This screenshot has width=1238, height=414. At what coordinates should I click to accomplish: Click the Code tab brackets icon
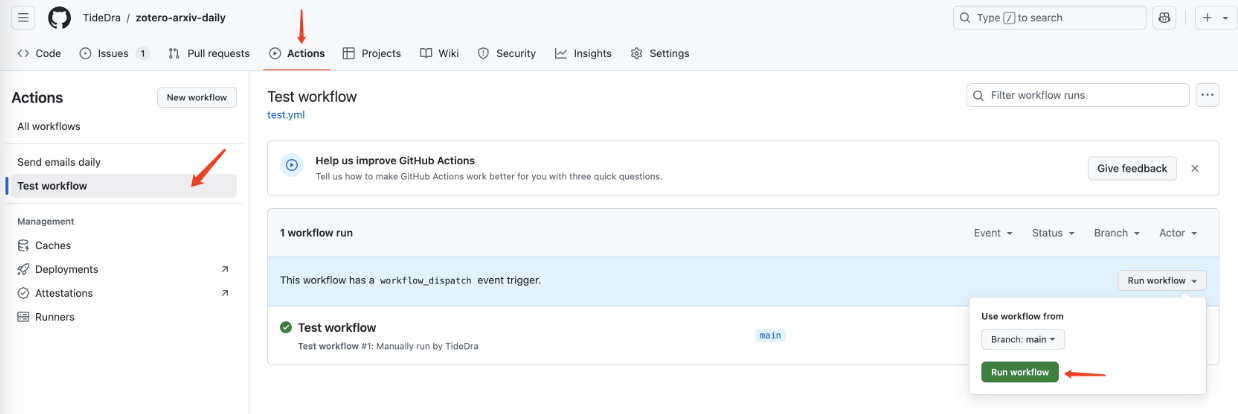[23, 53]
